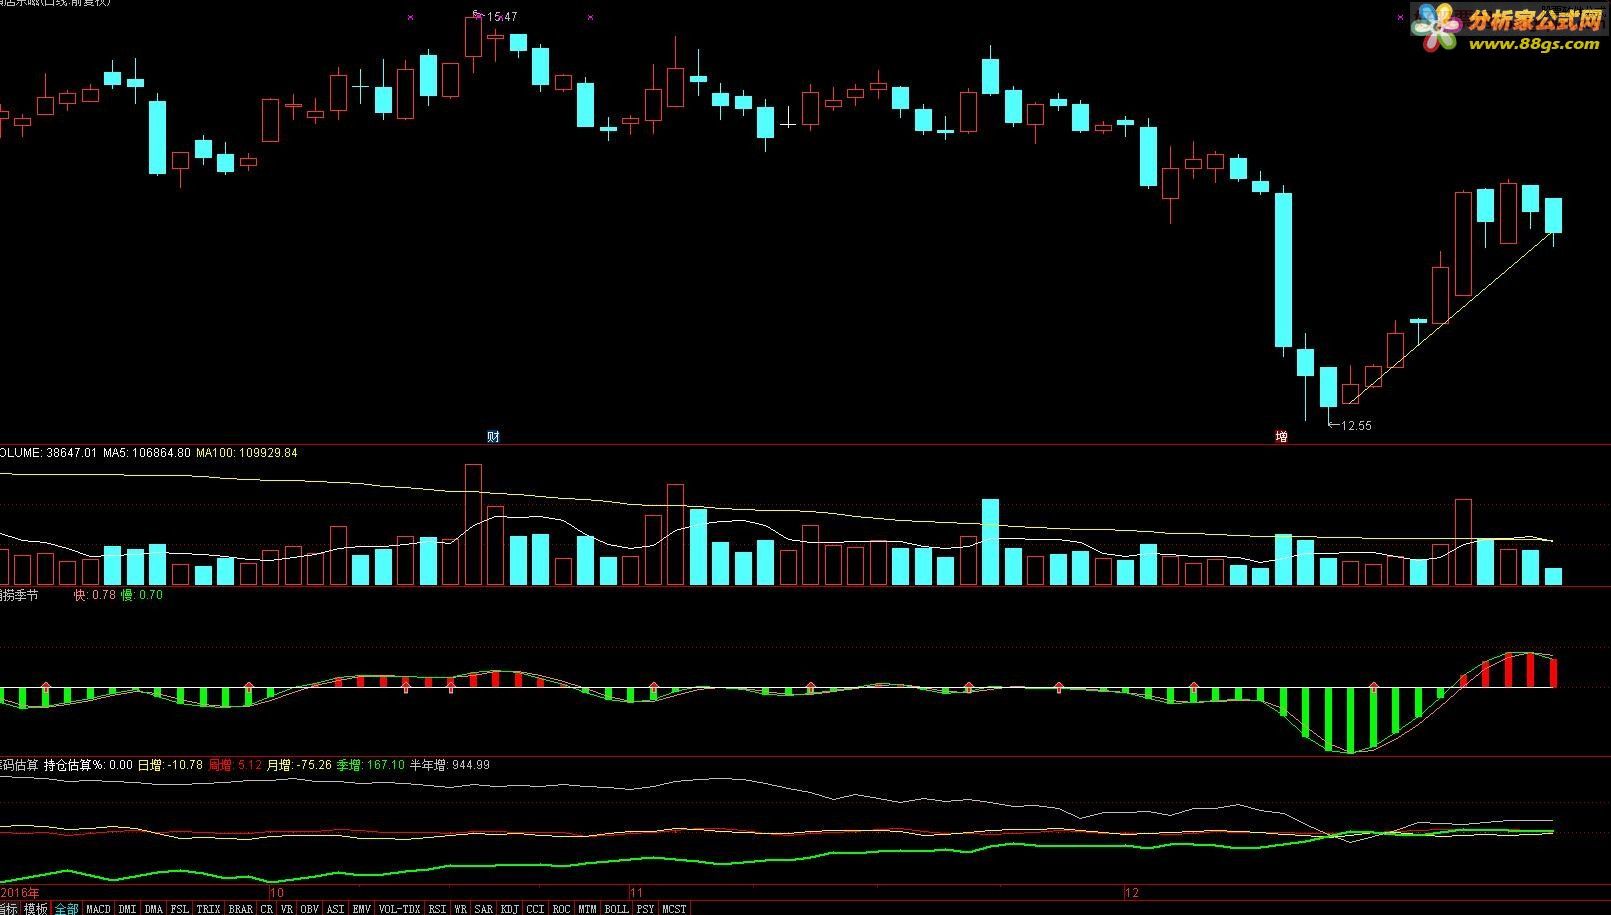Click the 季增: 167.10 value

point(371,765)
